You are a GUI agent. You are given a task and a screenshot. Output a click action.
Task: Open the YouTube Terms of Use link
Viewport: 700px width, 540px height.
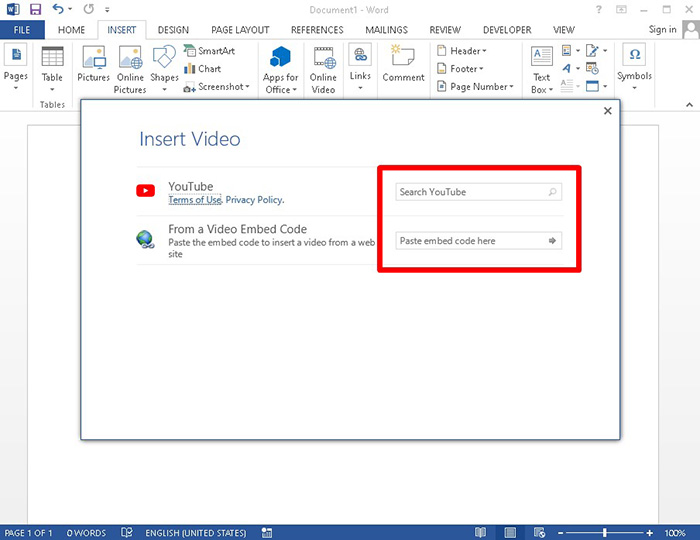[x=194, y=200]
